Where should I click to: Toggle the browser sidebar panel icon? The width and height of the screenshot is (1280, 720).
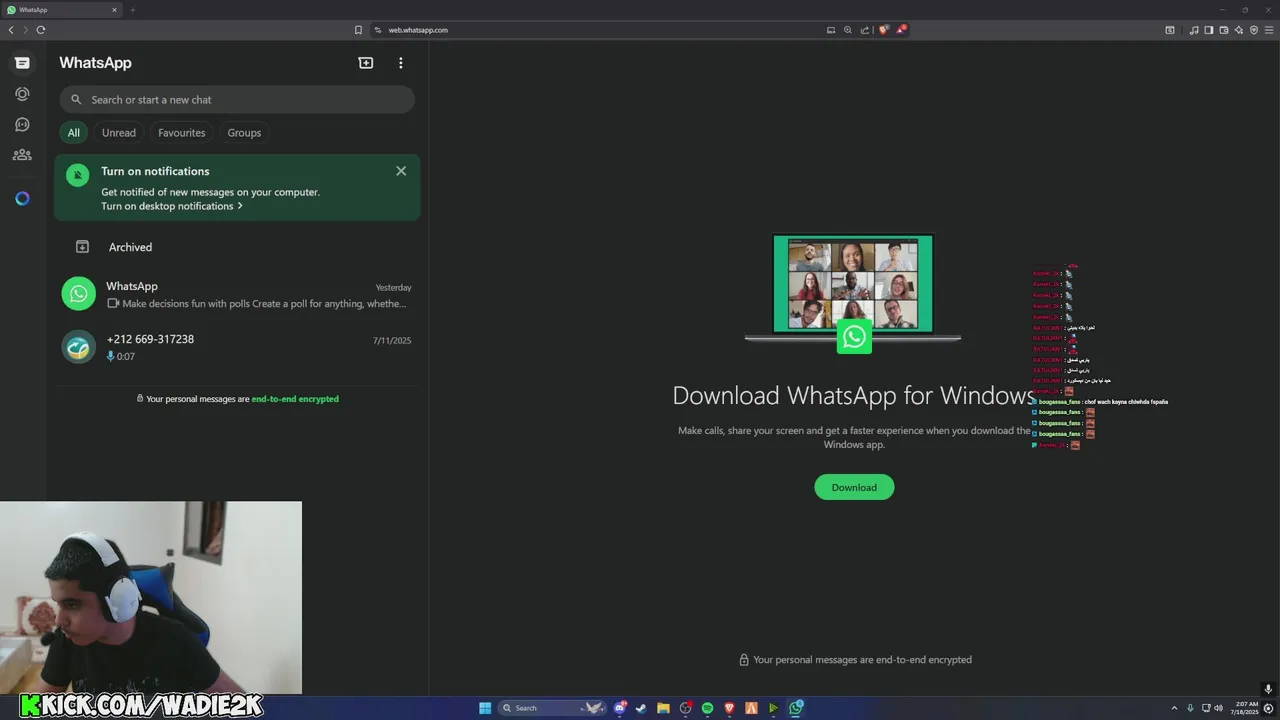[1209, 30]
